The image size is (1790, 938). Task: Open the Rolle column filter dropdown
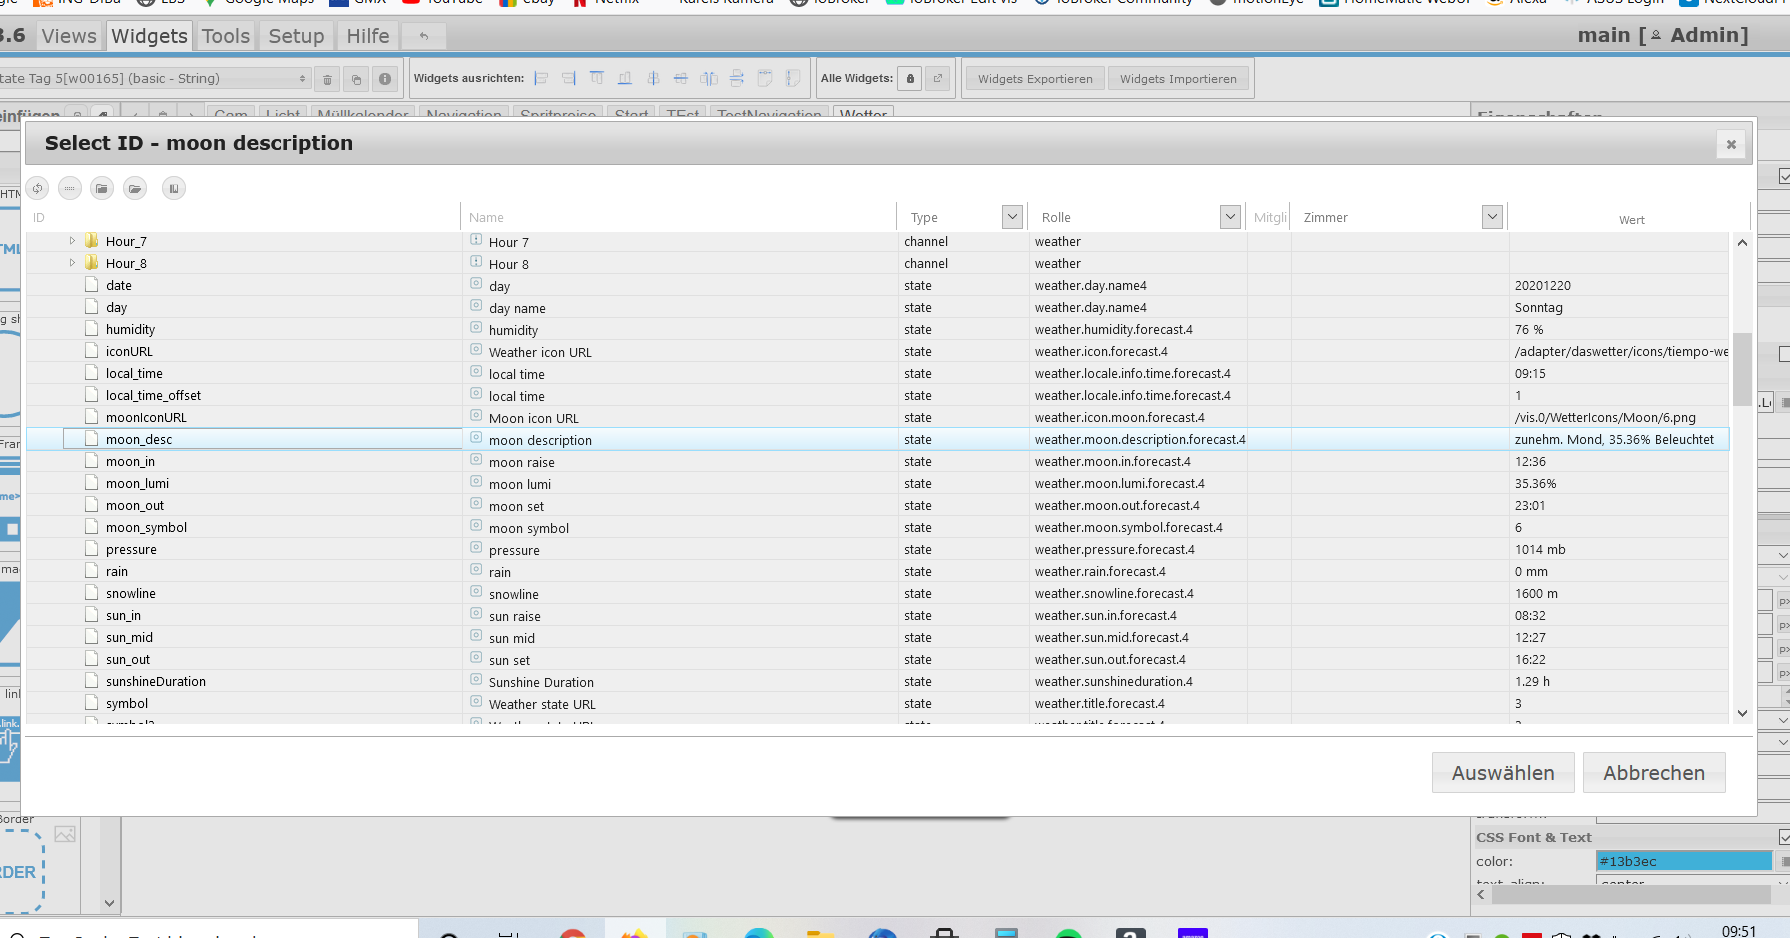tap(1230, 217)
